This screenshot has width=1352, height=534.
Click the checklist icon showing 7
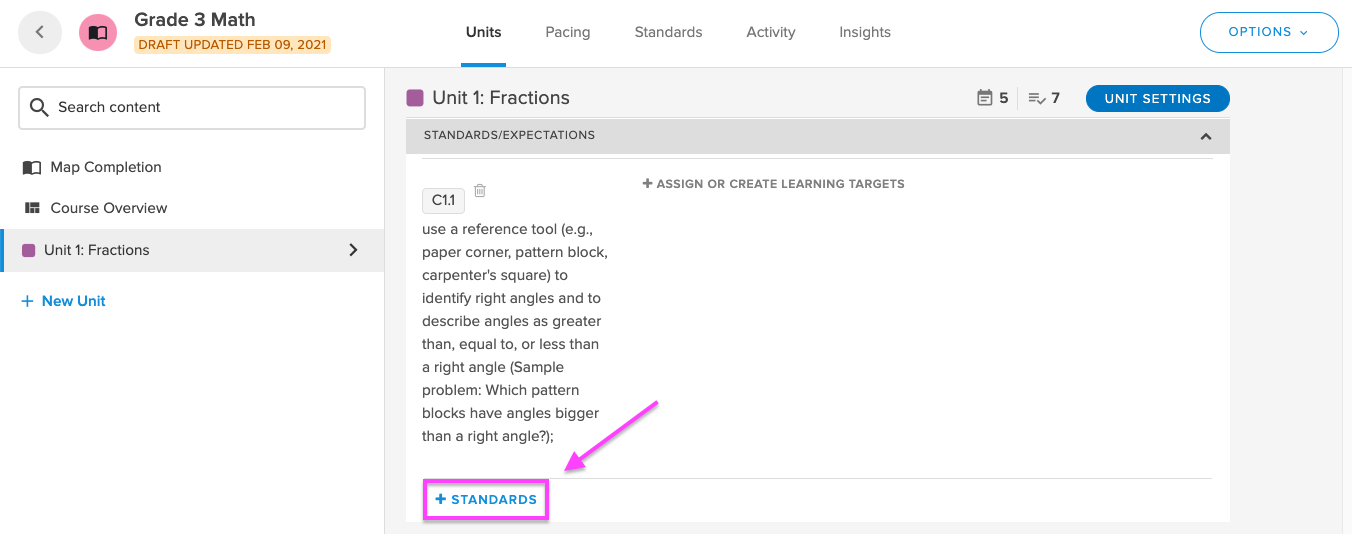pos(1037,98)
